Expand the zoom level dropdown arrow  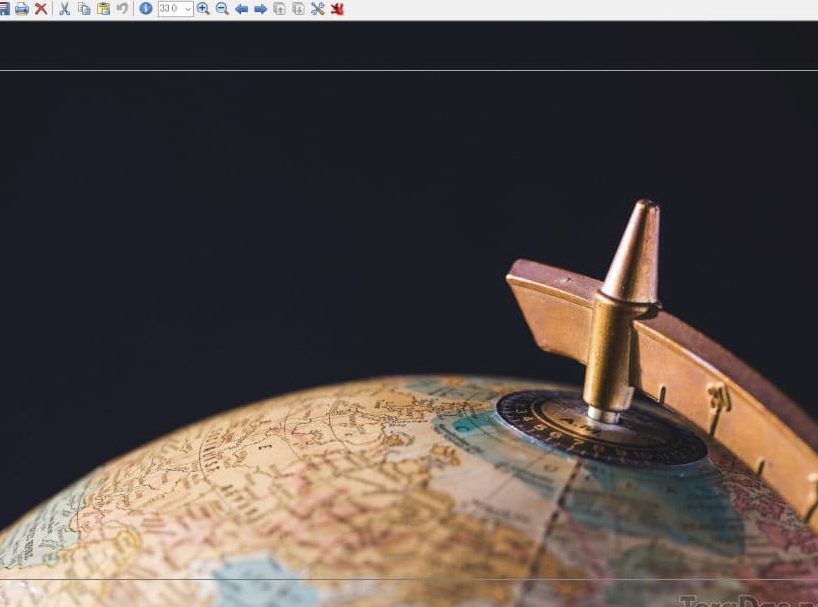coord(188,9)
